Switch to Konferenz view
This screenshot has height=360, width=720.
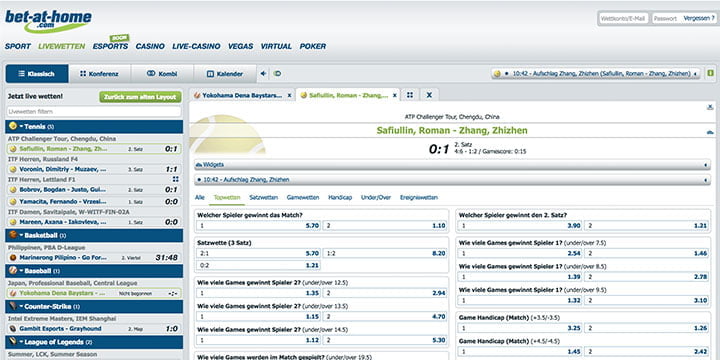(100, 73)
